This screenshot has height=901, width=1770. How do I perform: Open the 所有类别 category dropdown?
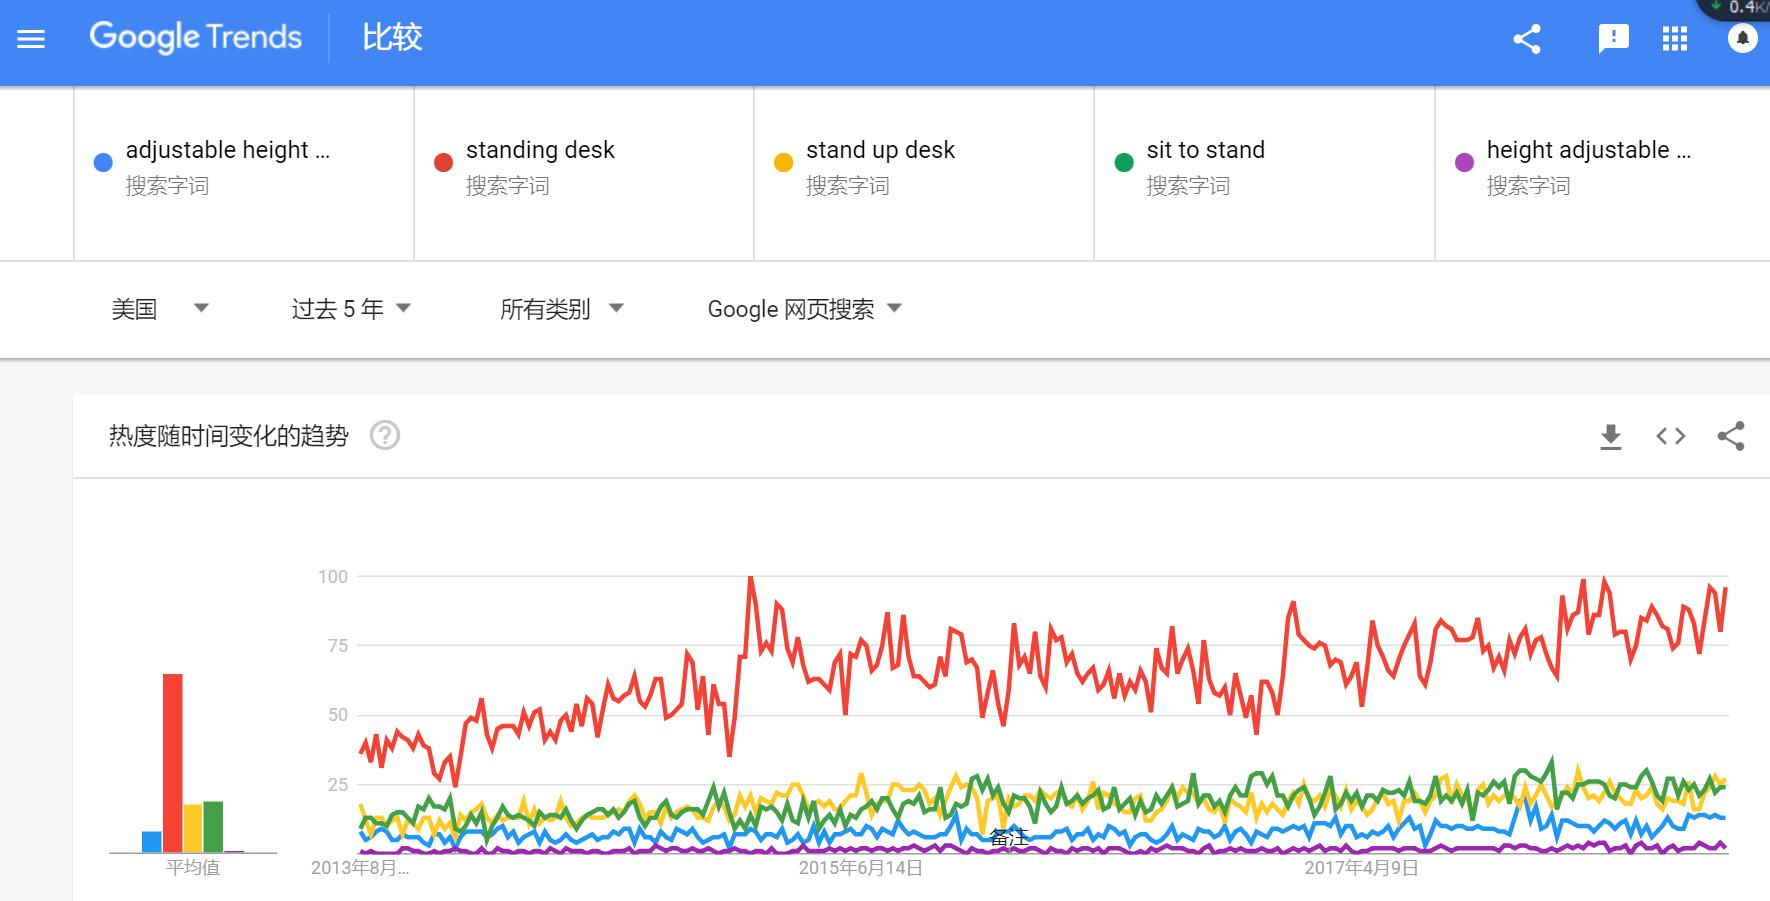click(x=561, y=309)
